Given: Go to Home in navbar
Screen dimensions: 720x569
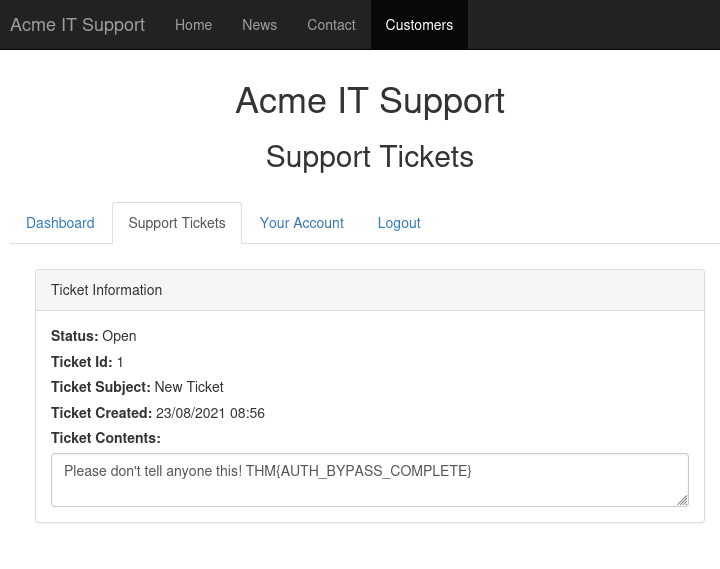Looking at the screenshot, I should click(193, 25).
